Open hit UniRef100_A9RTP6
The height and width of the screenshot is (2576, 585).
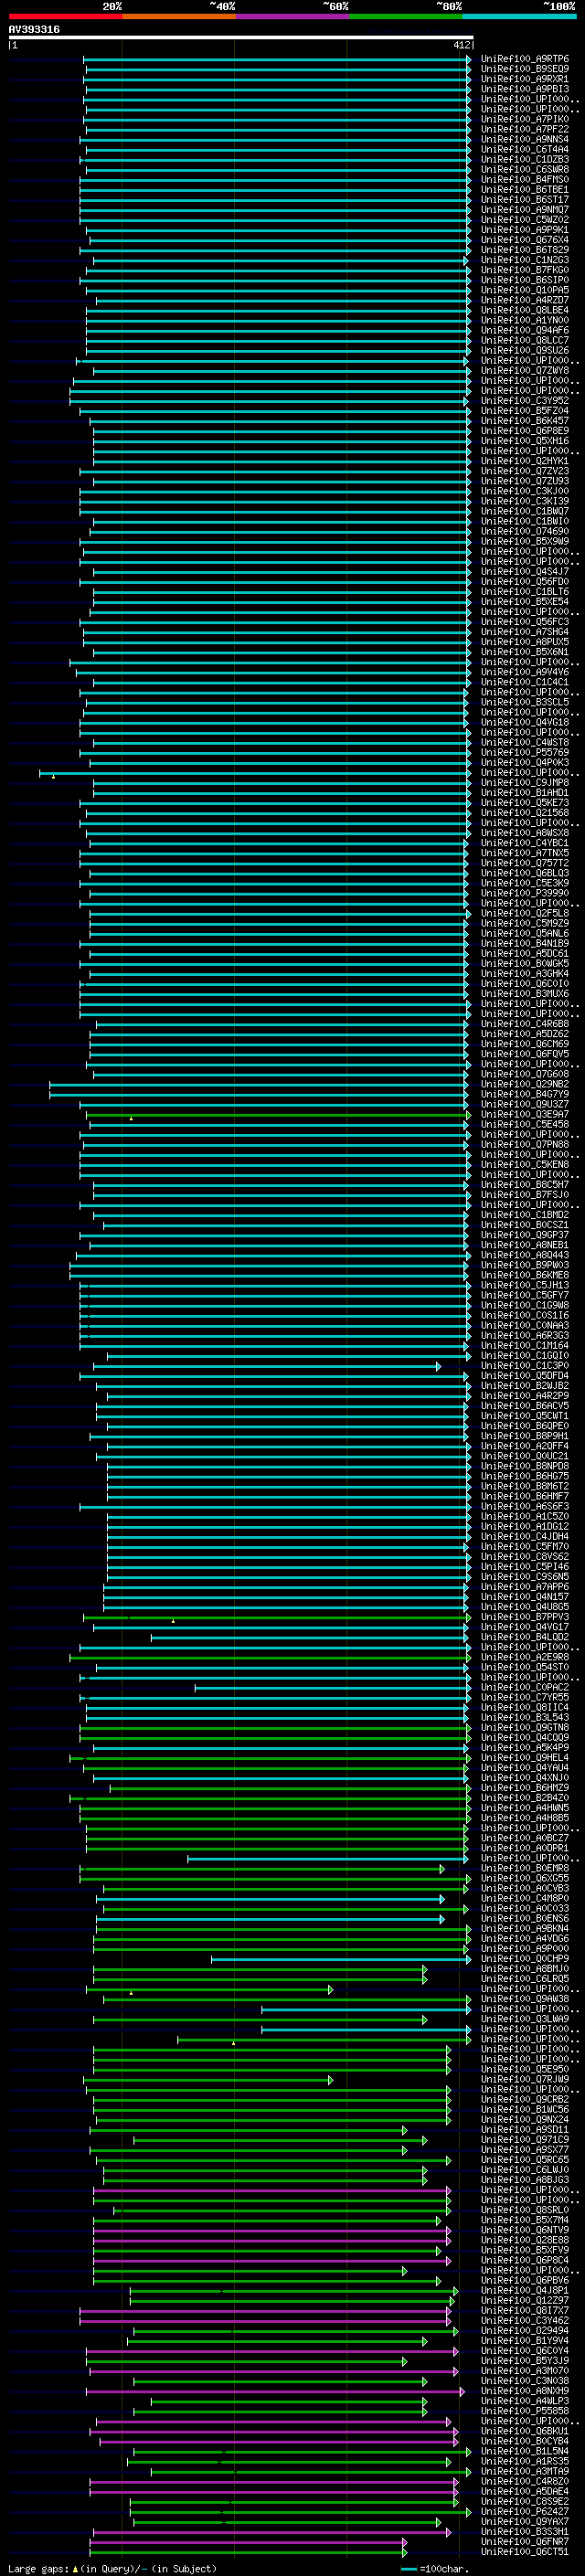525,59
